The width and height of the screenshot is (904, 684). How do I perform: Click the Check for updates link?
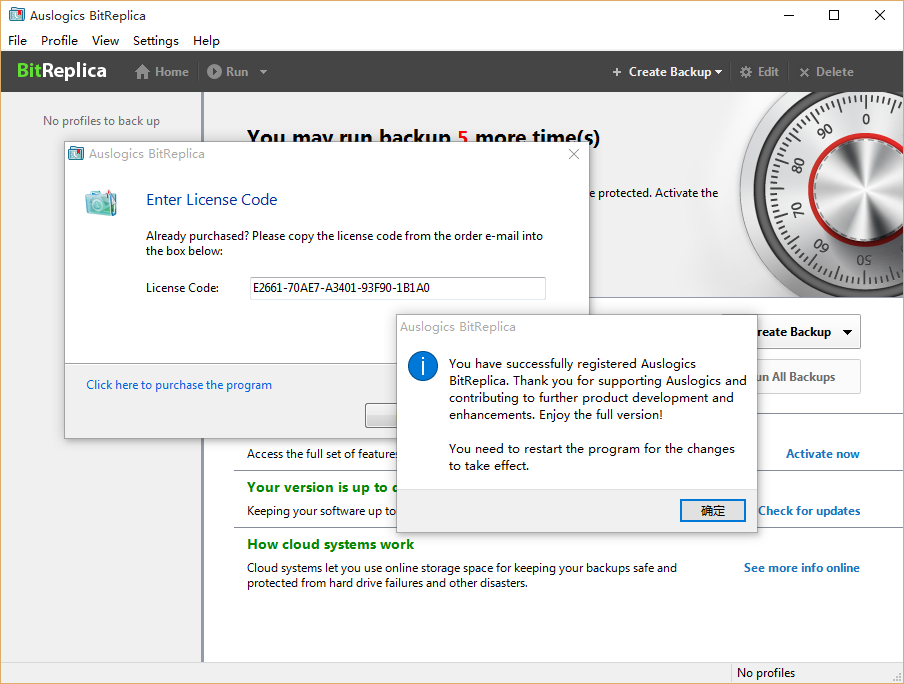(x=808, y=511)
